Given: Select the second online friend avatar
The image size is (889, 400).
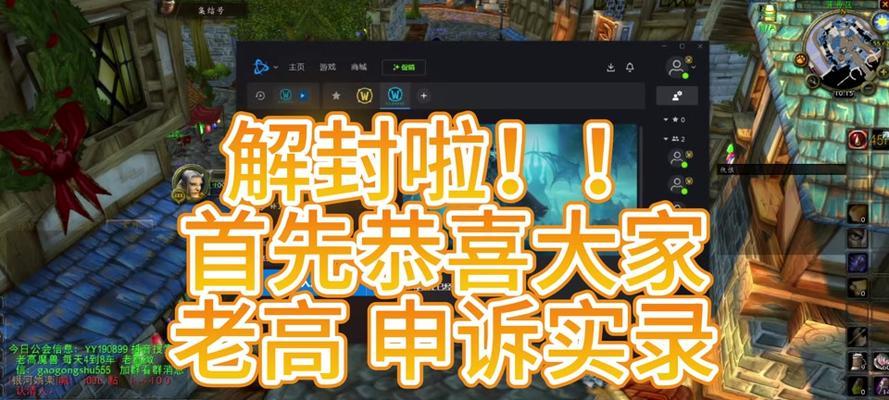Looking at the screenshot, I should click(676, 184).
